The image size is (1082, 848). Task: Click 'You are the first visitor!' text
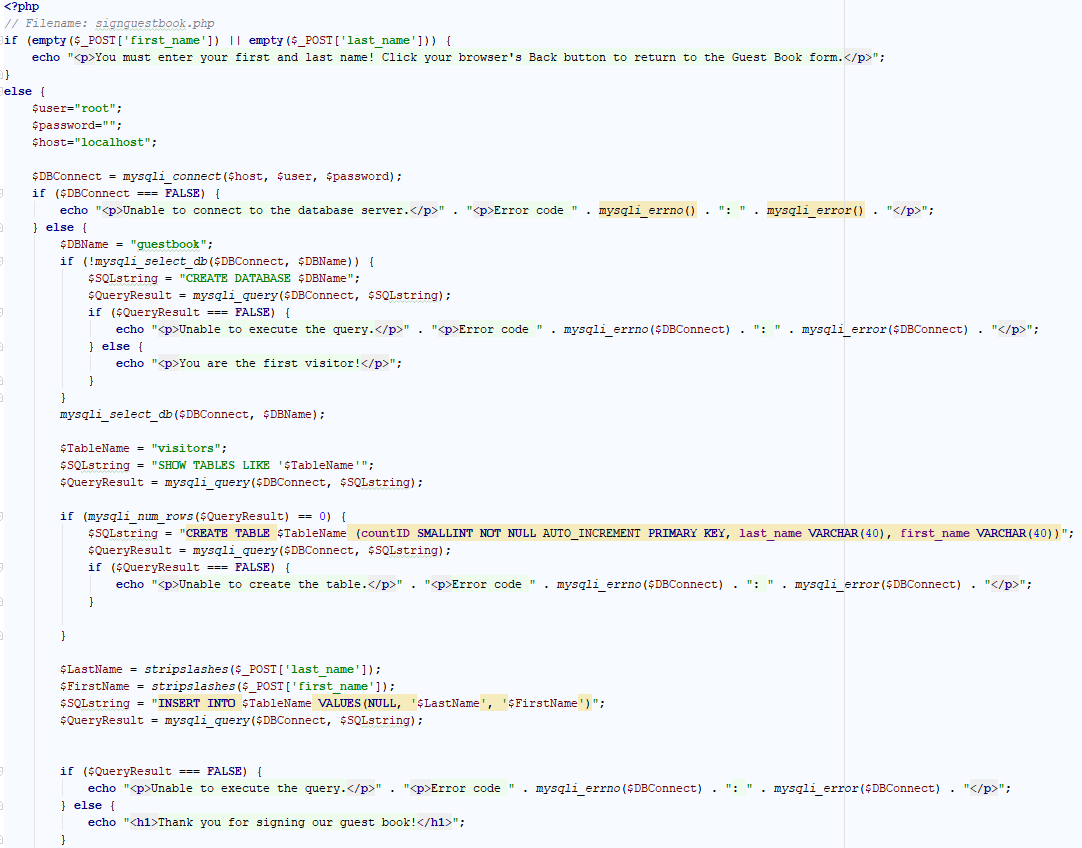[x=270, y=364]
